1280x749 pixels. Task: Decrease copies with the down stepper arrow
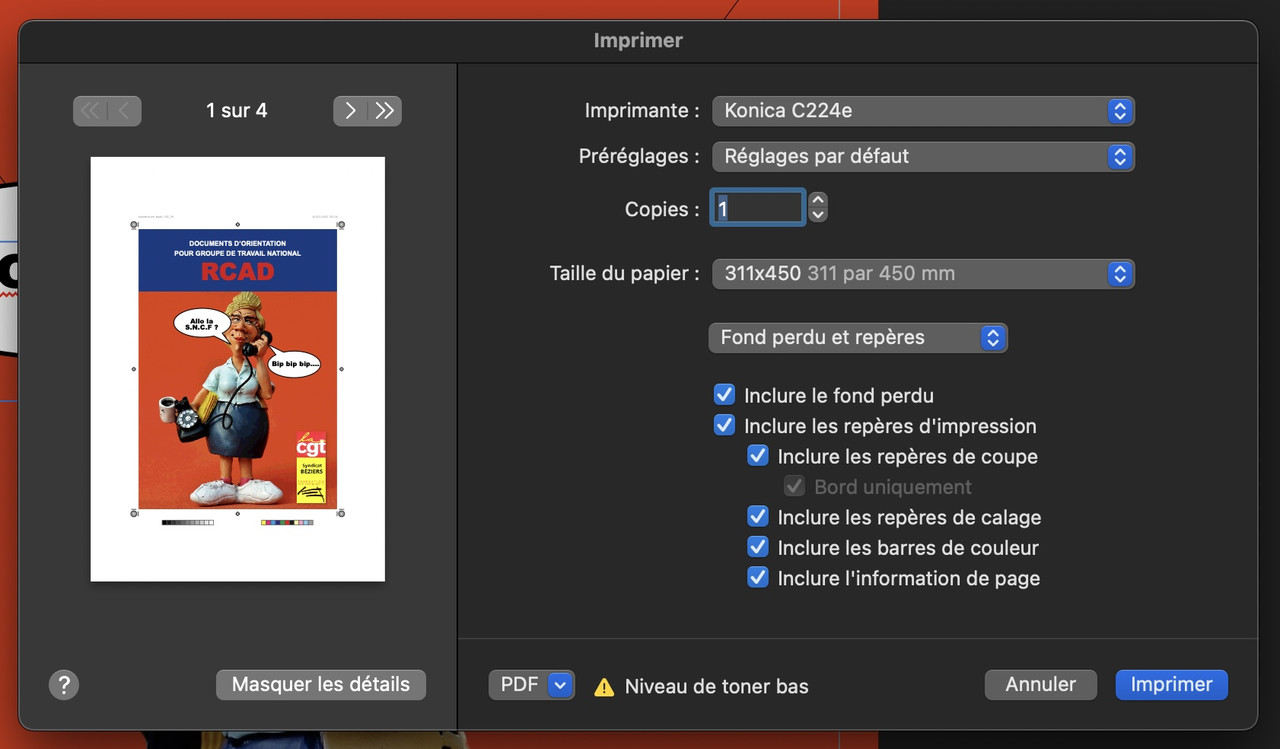[x=818, y=213]
